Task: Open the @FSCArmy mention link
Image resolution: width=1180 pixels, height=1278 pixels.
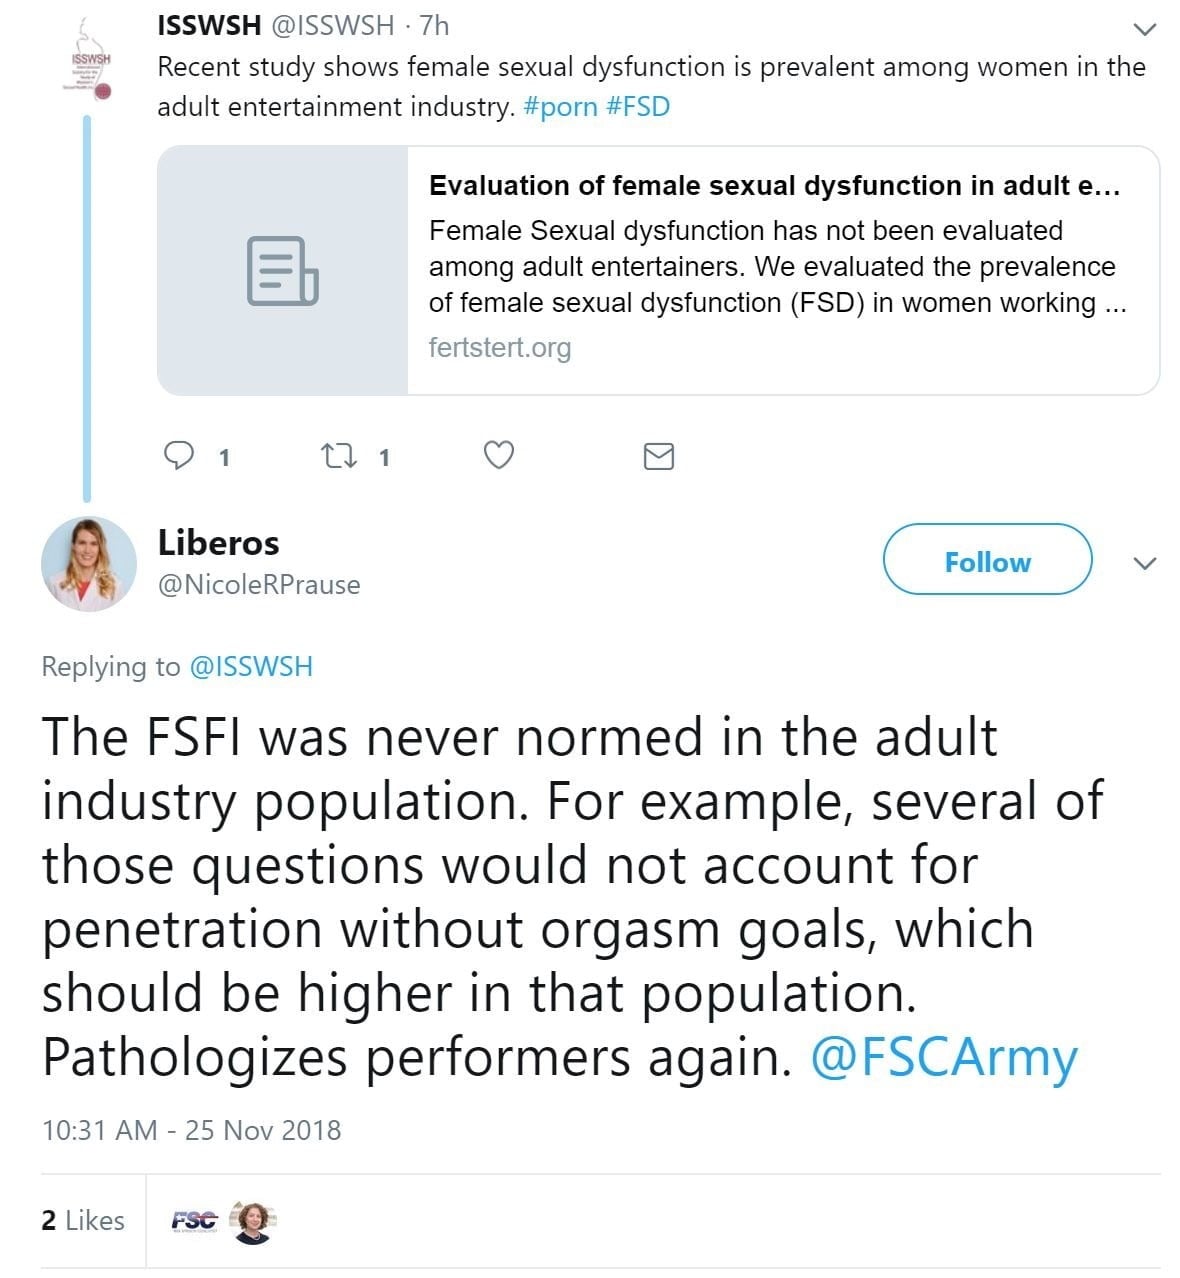Action: coord(944,1058)
